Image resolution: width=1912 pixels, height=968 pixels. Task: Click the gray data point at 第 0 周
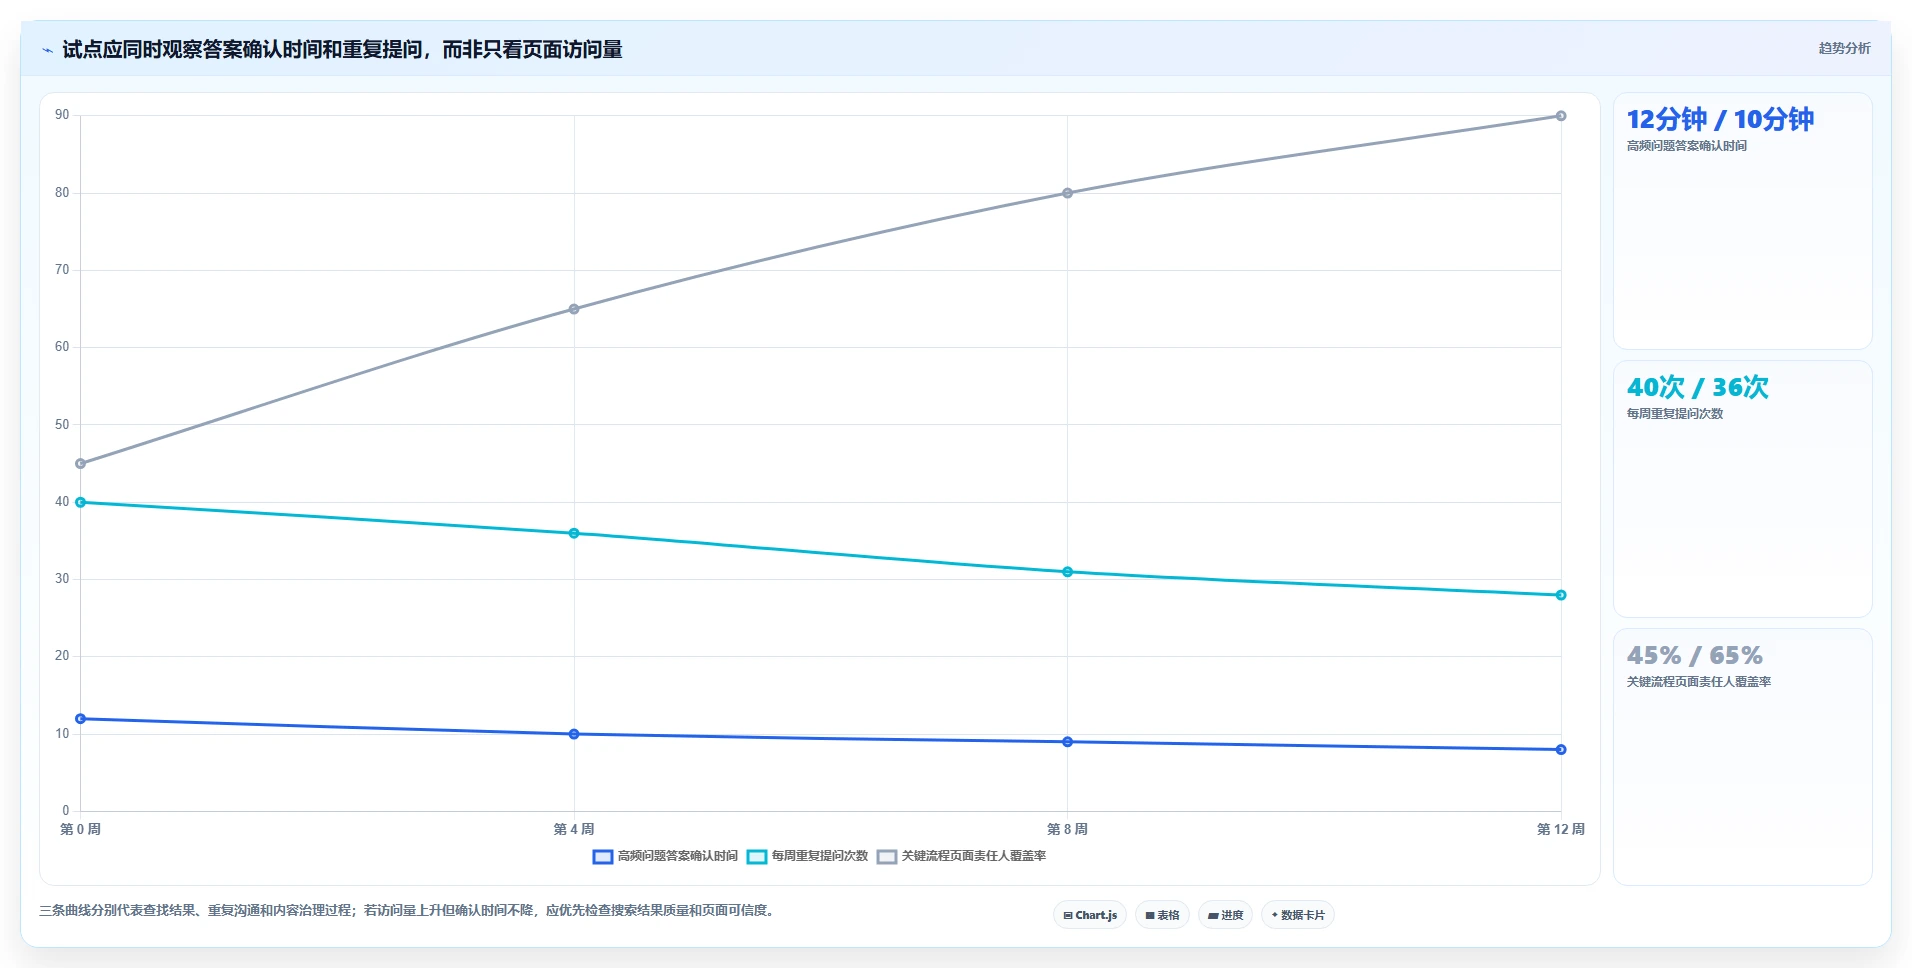[x=81, y=464]
